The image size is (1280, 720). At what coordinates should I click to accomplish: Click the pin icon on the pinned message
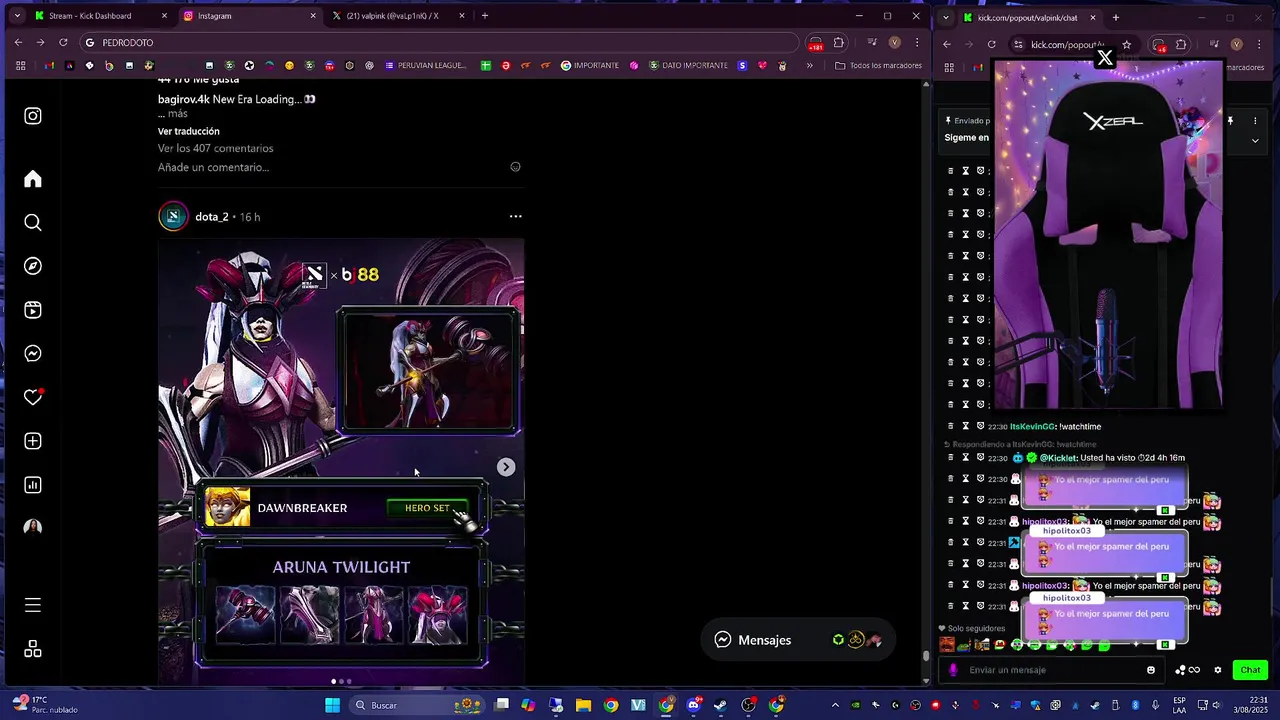point(1230,121)
